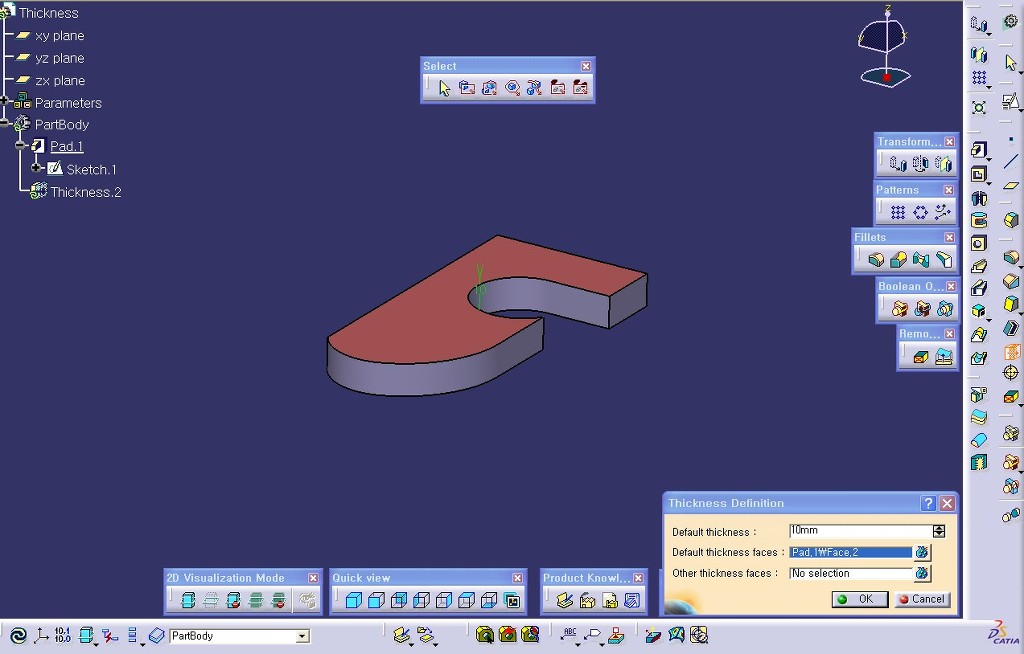Click the Pad tool in right toolbar

pyautogui.click(x=979, y=150)
